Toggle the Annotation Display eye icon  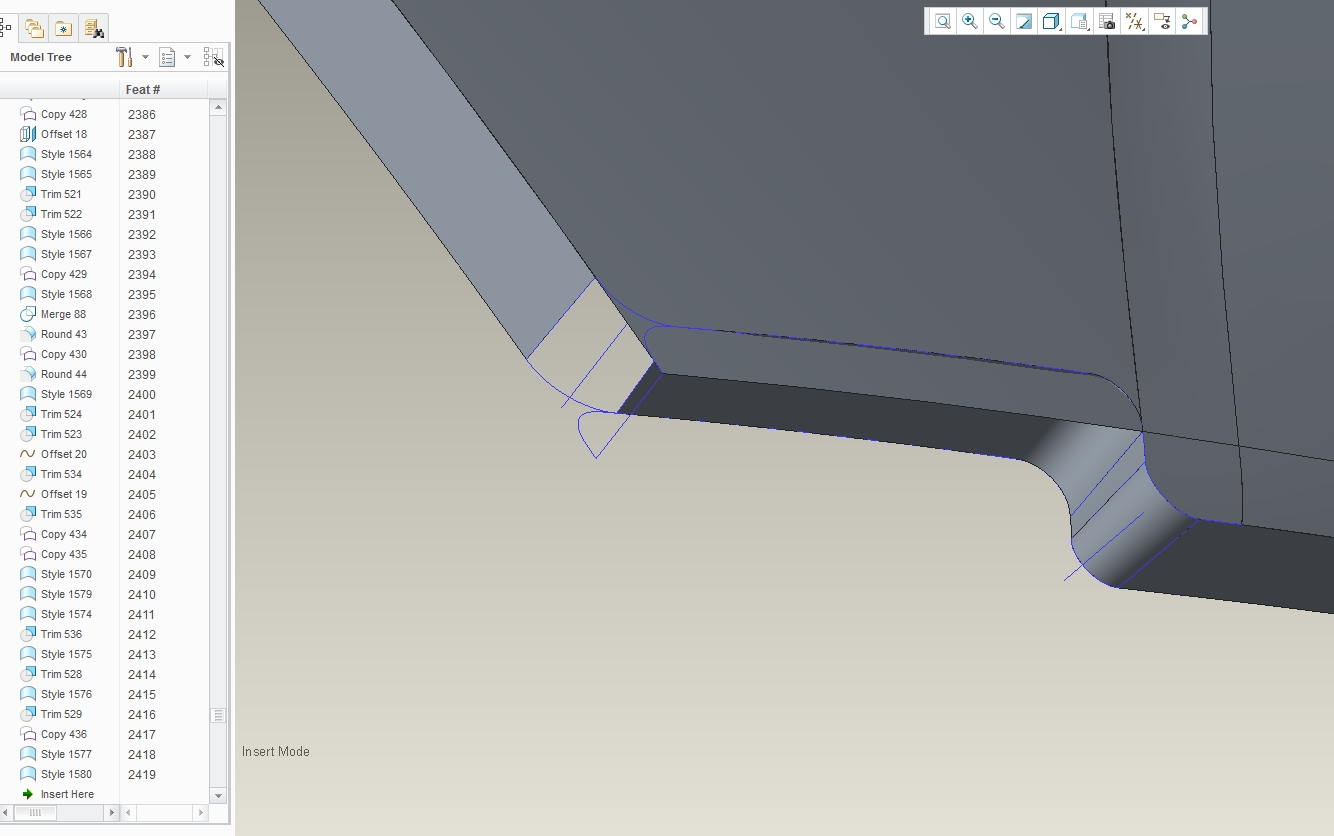(1161, 21)
